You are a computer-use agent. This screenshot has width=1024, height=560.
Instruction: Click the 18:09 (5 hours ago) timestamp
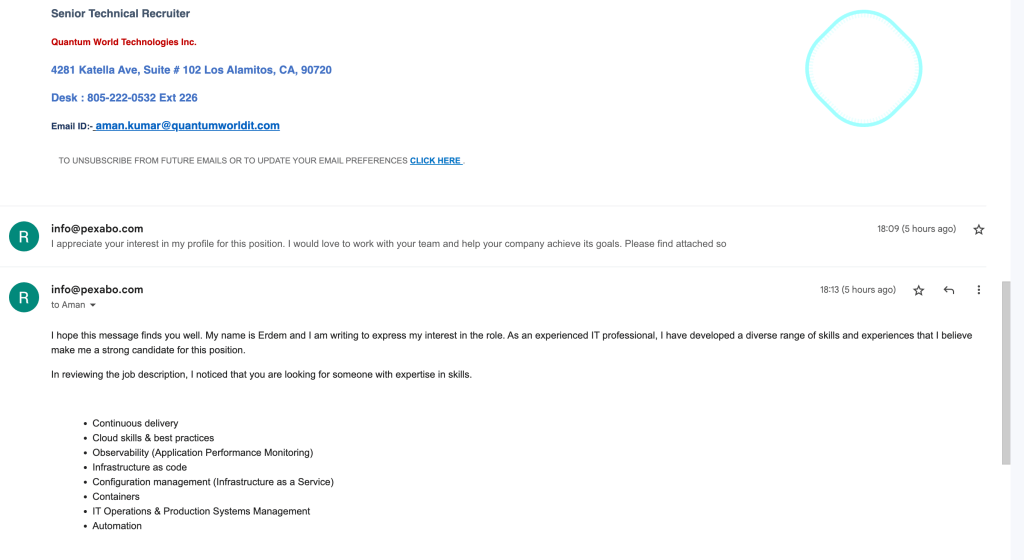click(916, 229)
